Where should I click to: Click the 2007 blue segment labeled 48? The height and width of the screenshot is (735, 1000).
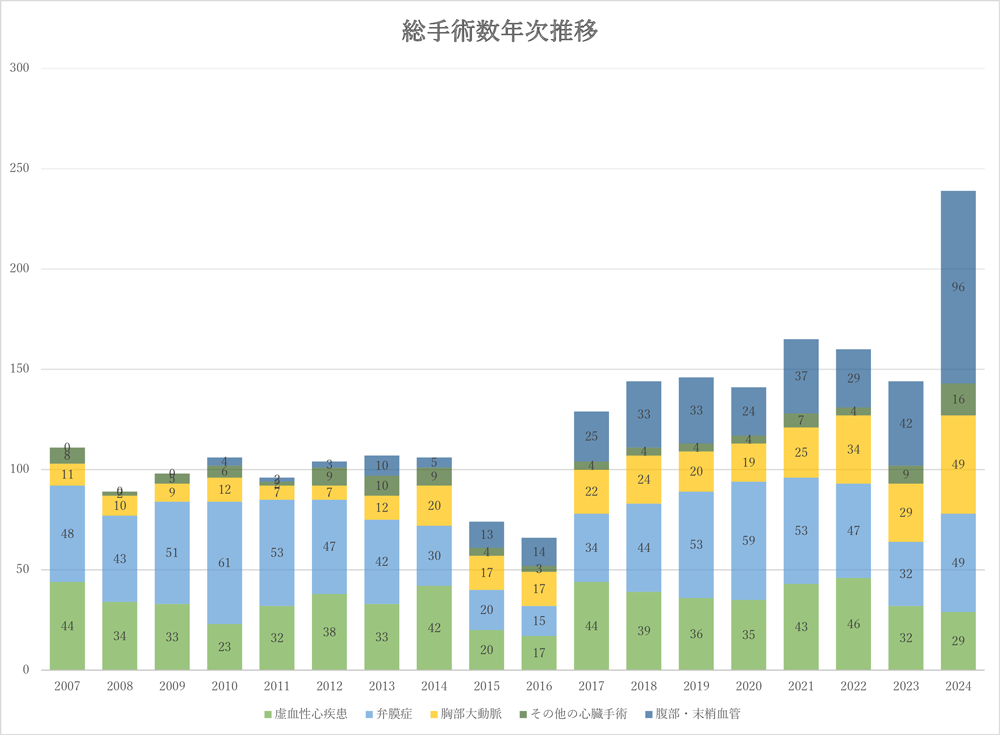click(x=67, y=534)
